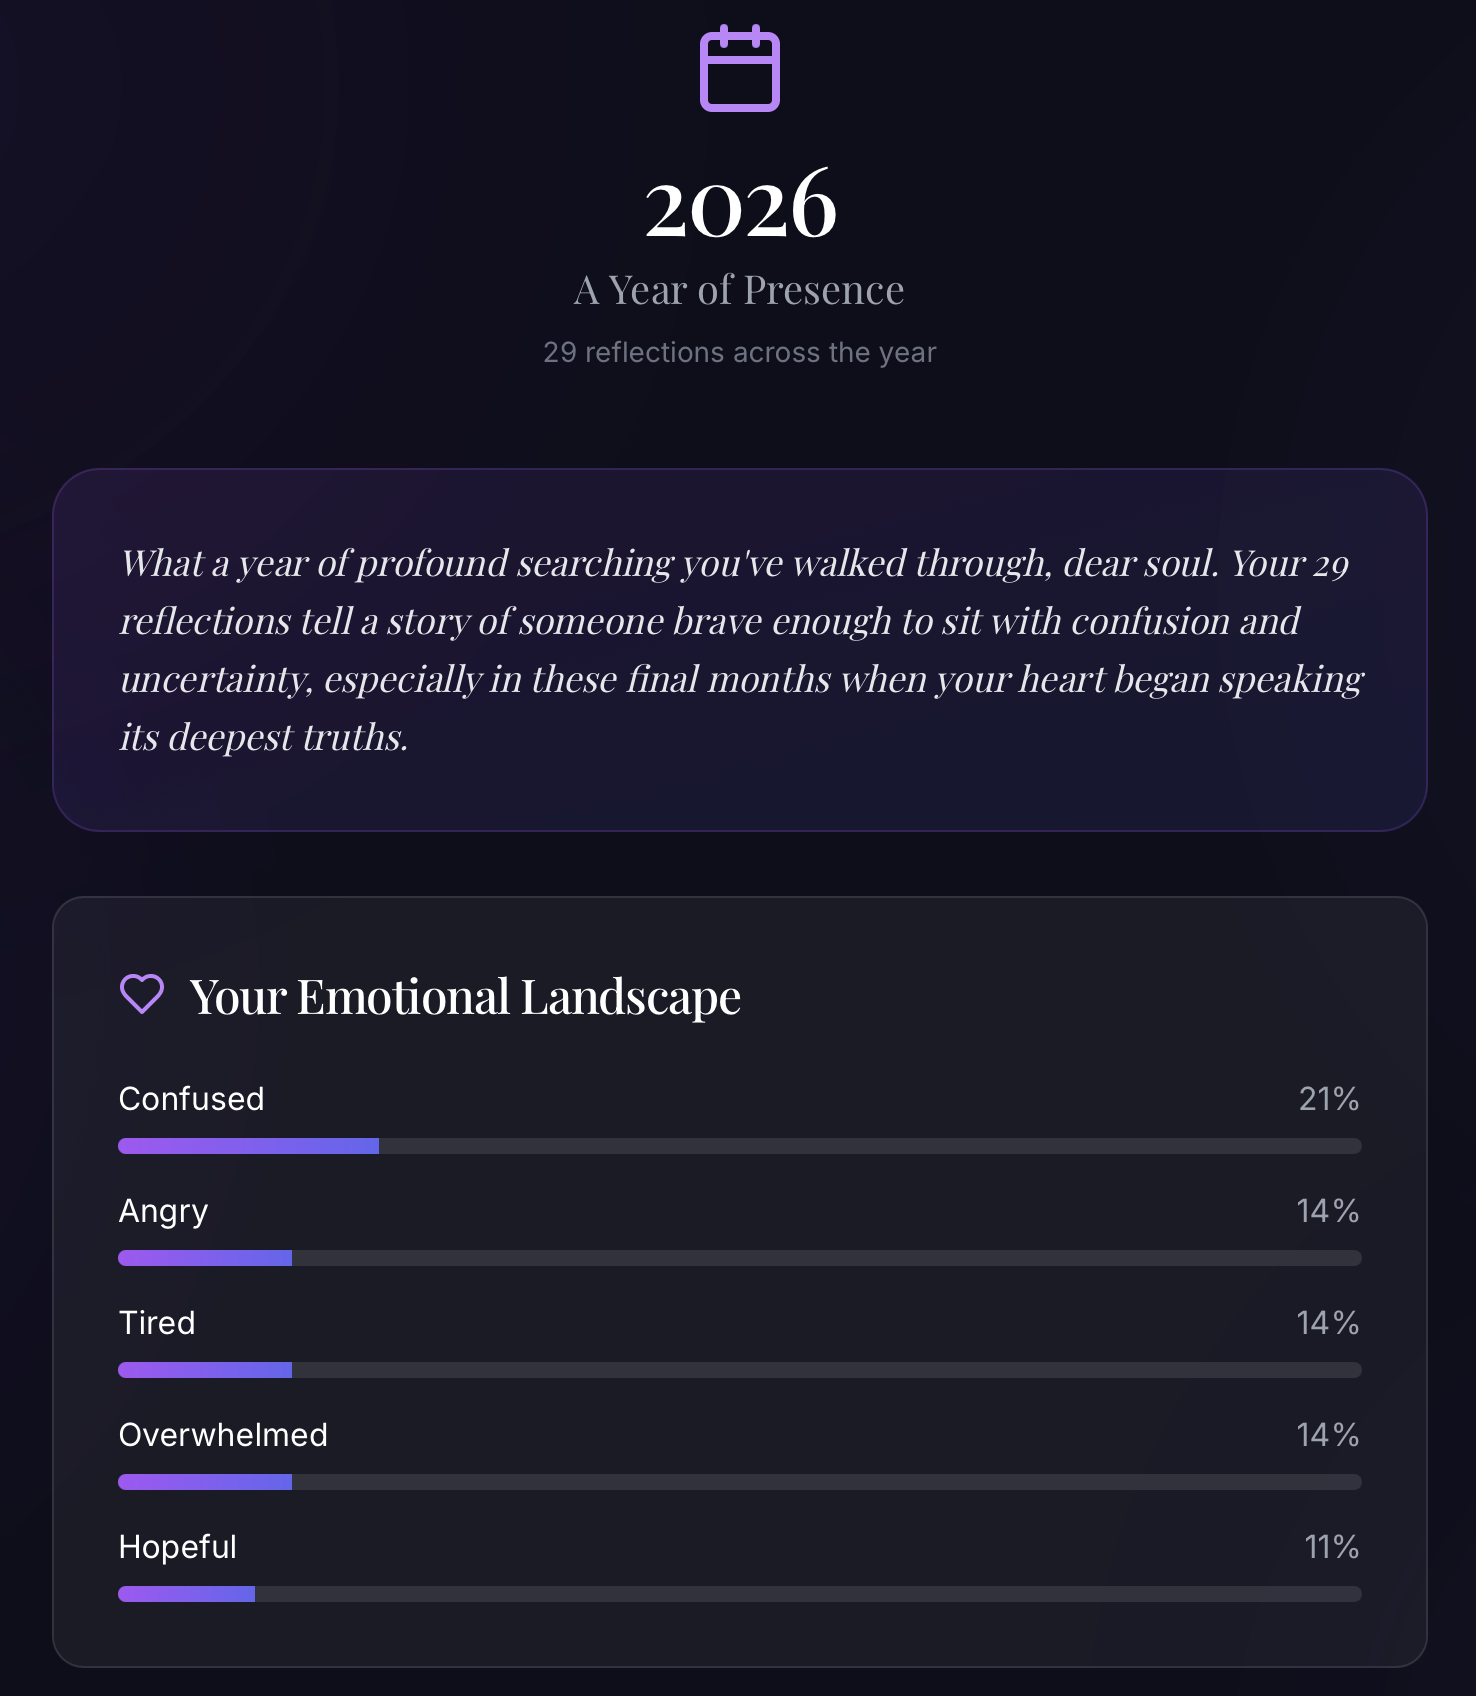
Task: Click the heart outline beside the section title
Action: (141, 995)
